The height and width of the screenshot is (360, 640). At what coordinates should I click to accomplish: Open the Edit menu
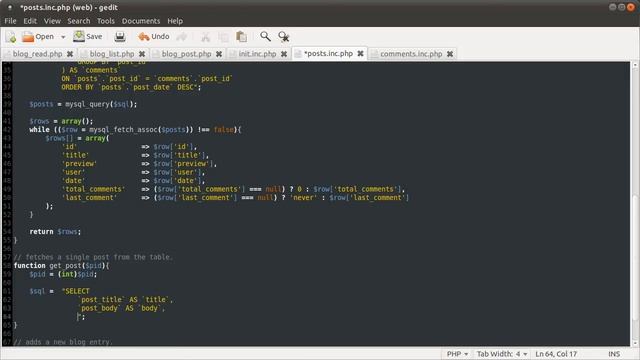[x=30, y=21]
